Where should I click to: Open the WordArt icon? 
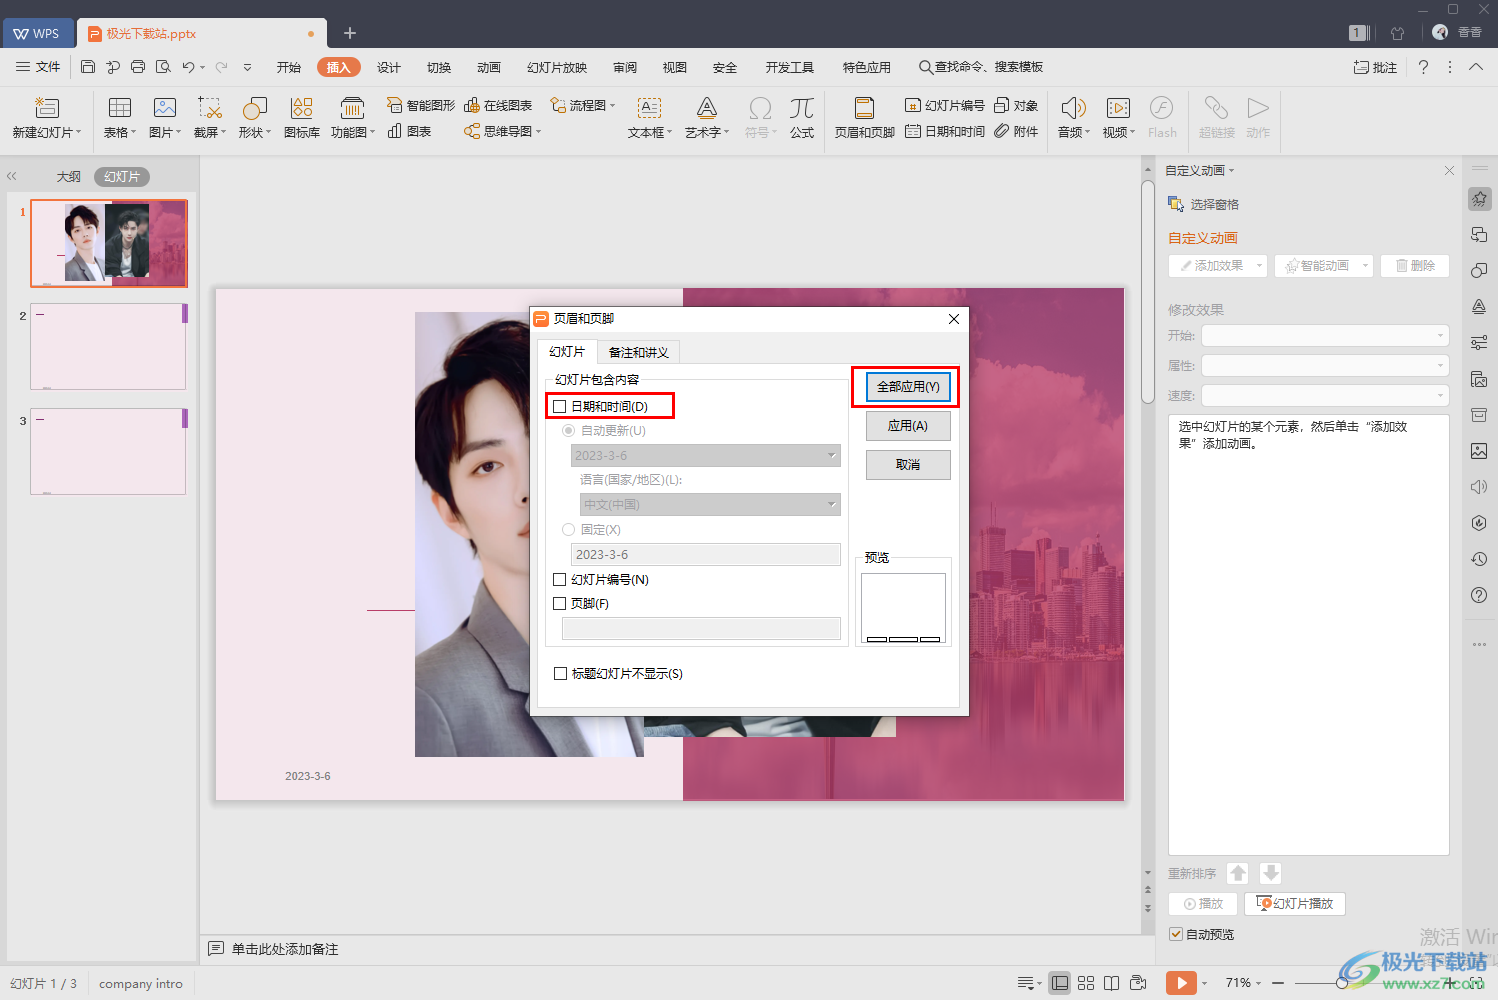click(x=707, y=108)
